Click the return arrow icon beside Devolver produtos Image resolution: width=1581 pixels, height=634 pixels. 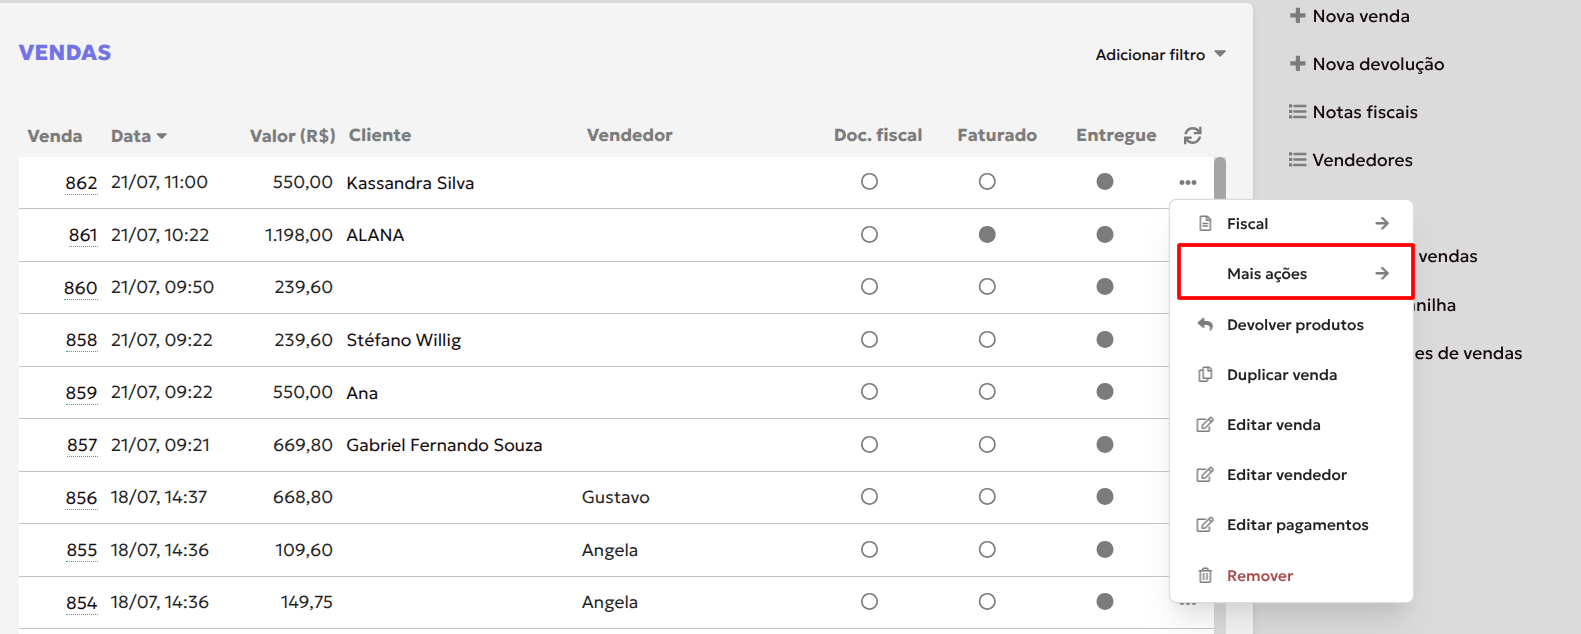1205,325
